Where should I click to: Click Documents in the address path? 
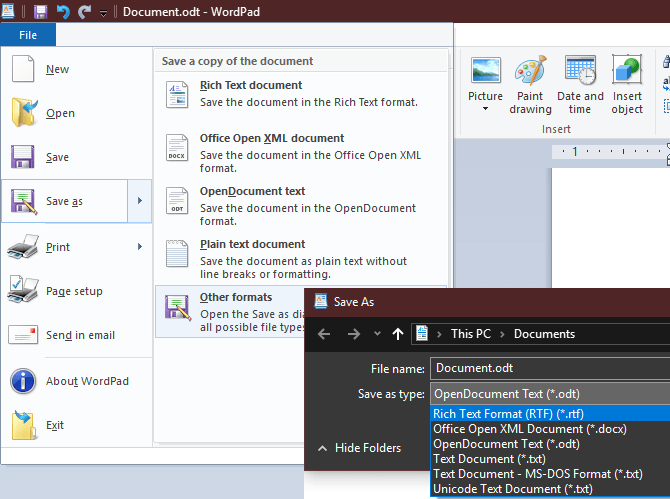(544, 334)
